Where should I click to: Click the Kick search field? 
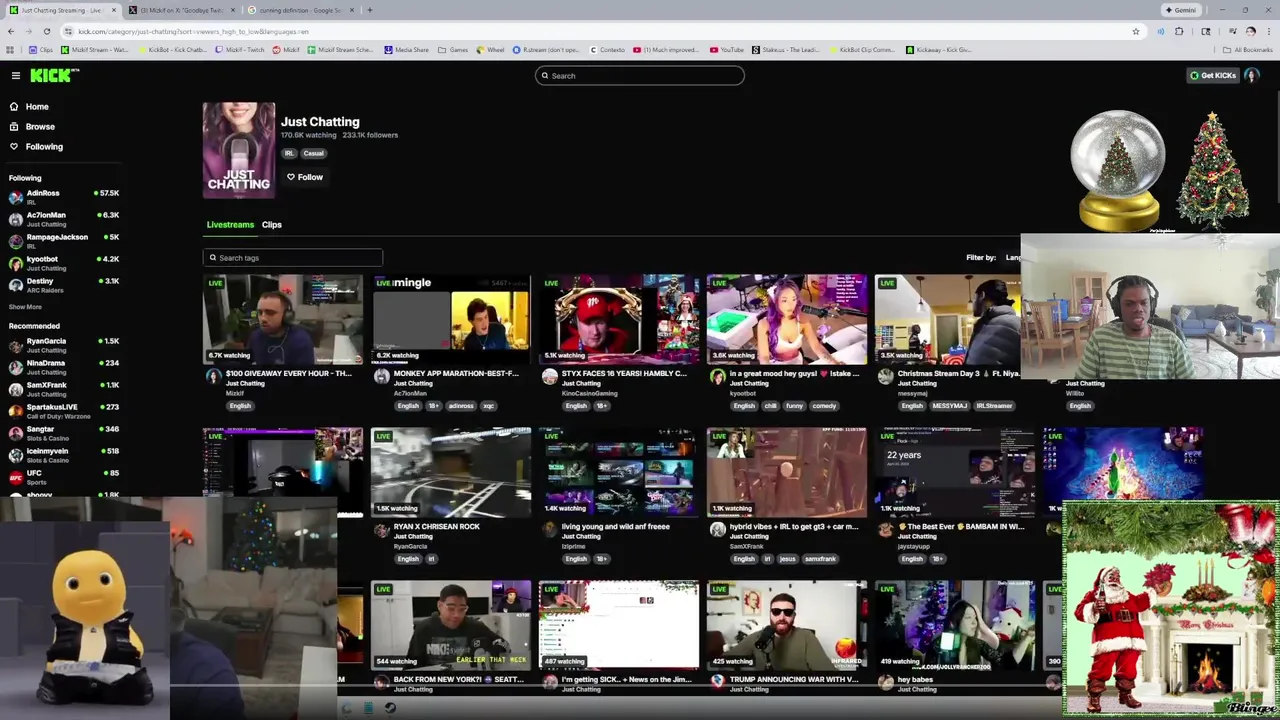point(640,75)
